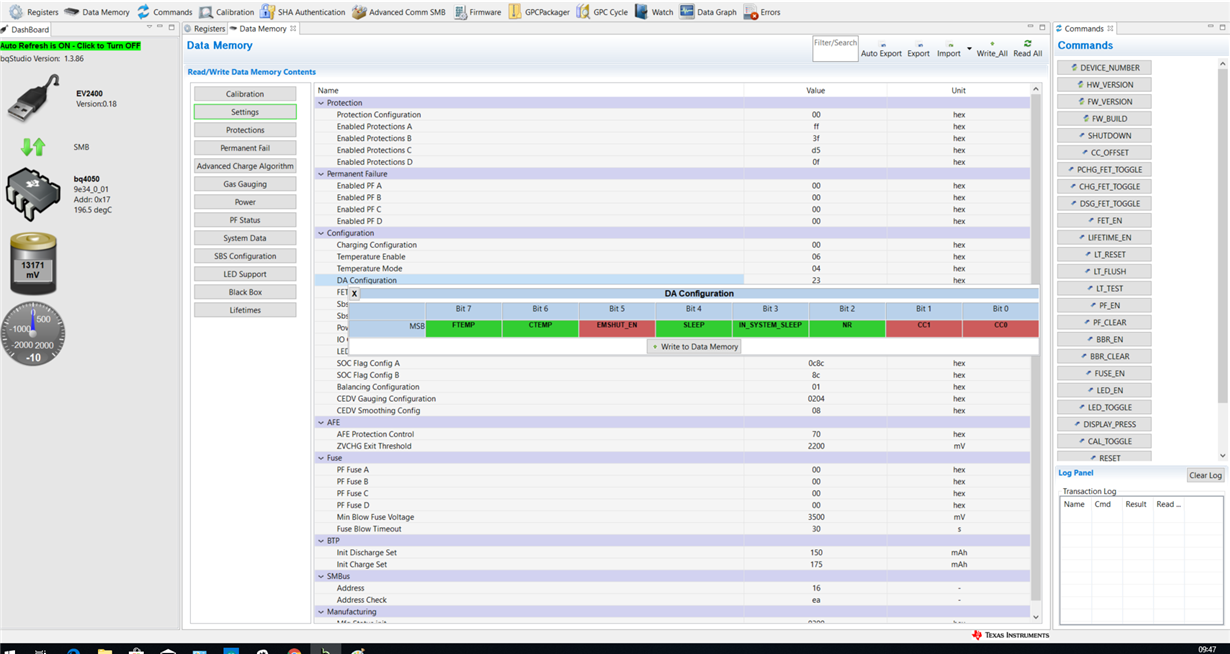Toggle the FTEMP bit
This screenshot has width=1230, height=654.
(x=462, y=326)
